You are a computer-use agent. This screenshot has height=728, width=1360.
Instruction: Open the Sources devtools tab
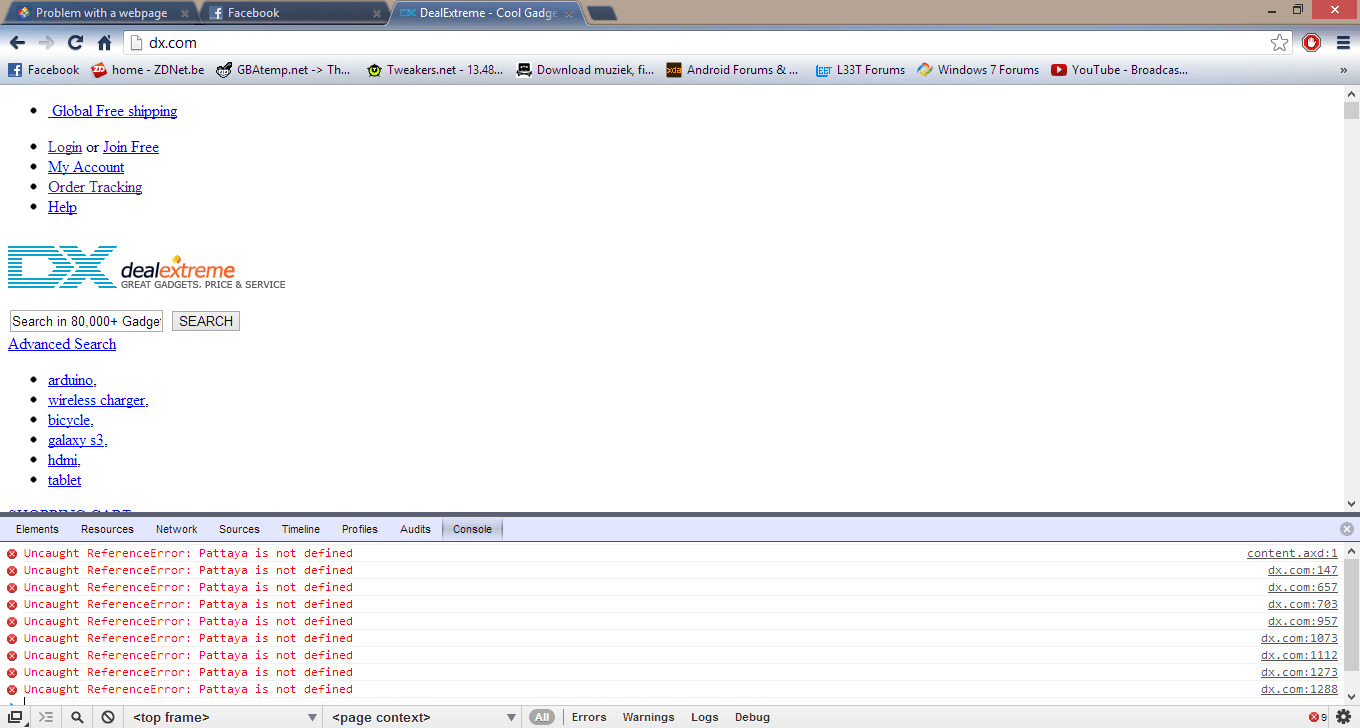[x=239, y=529]
